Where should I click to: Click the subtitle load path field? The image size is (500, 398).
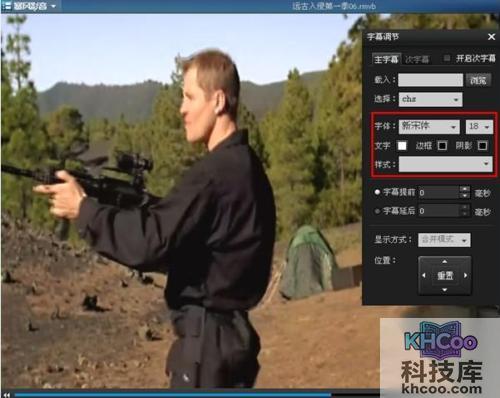click(430, 80)
